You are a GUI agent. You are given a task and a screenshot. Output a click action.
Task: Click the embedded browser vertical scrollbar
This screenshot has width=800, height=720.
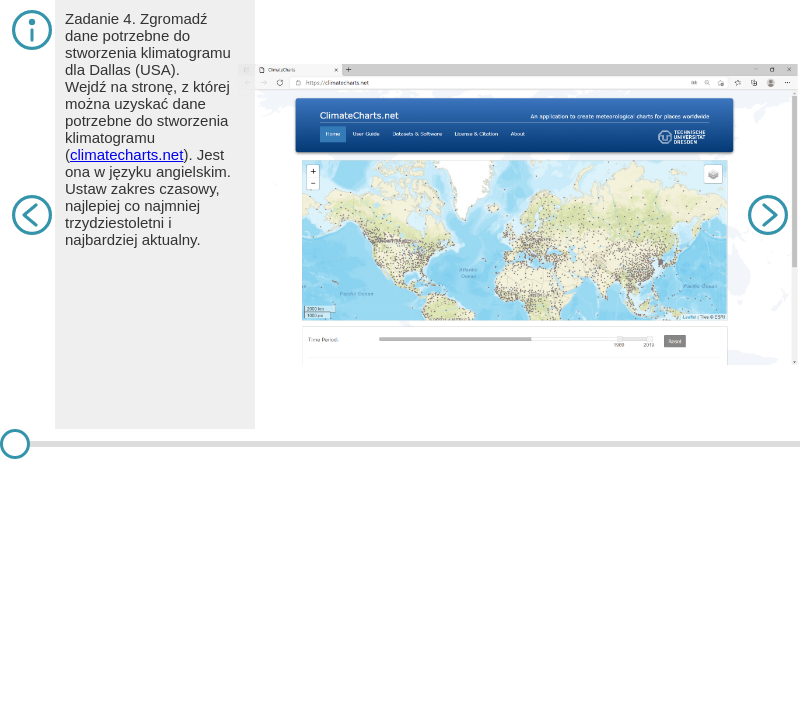click(794, 181)
